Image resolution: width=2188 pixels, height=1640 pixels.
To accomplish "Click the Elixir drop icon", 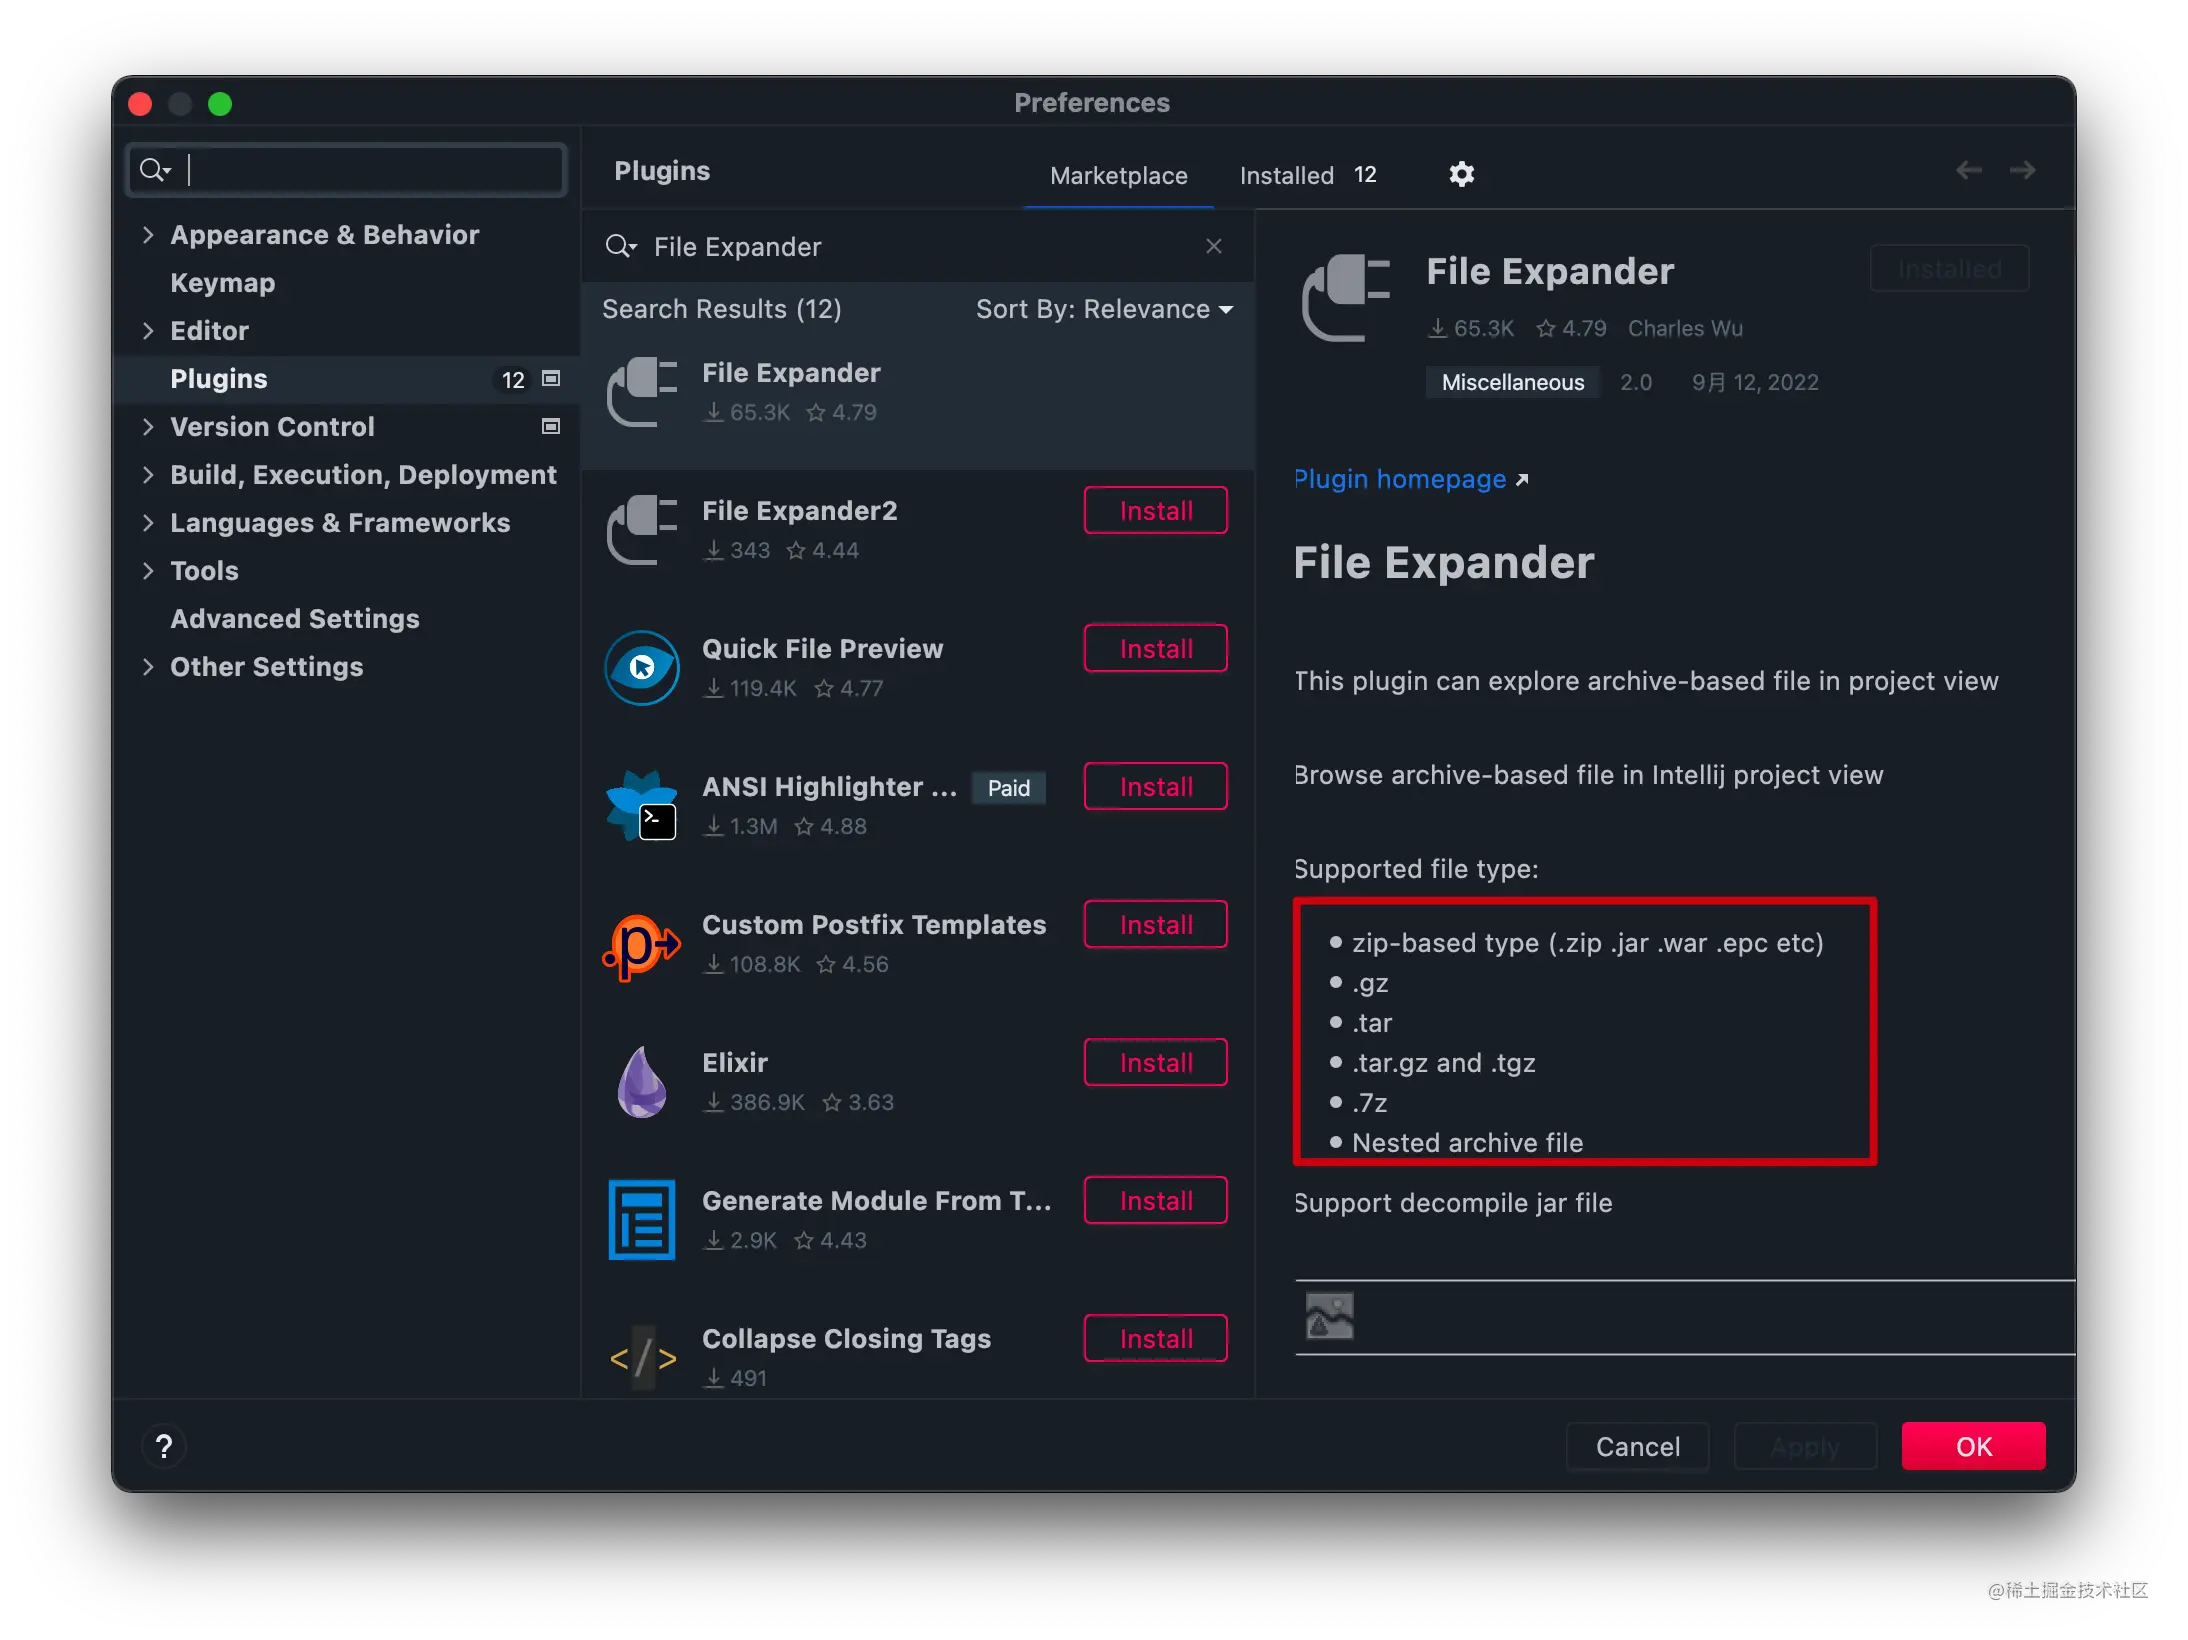I will tap(642, 1082).
